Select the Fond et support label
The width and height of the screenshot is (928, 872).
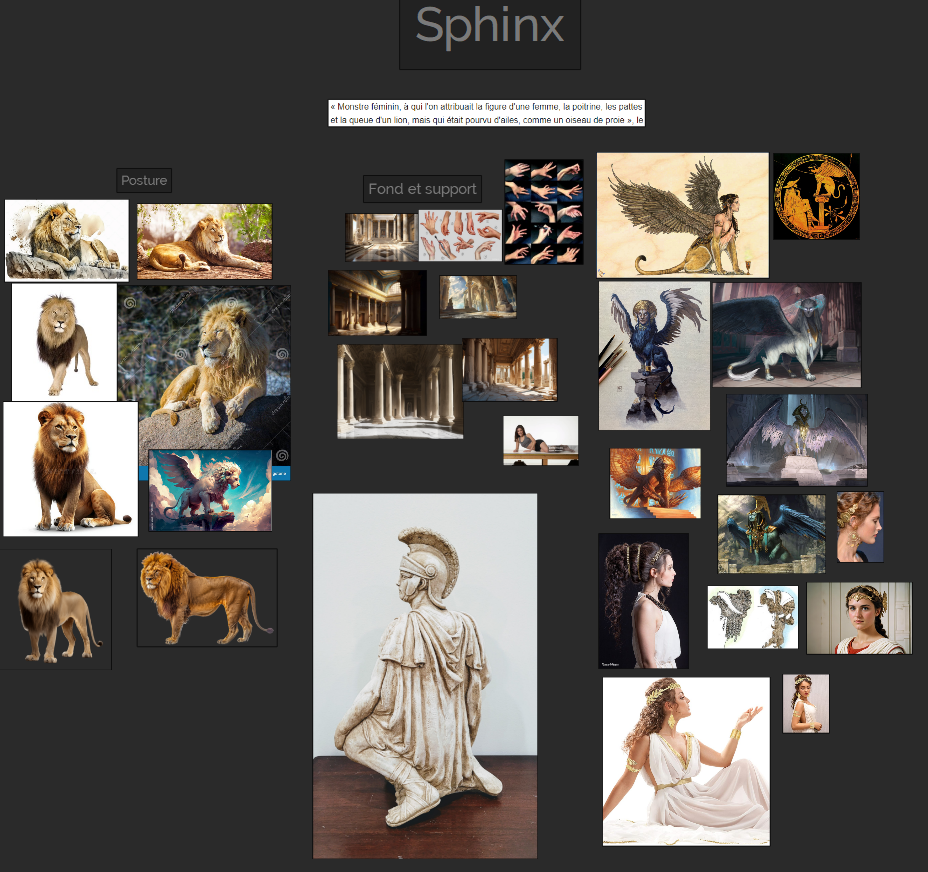[x=422, y=189]
